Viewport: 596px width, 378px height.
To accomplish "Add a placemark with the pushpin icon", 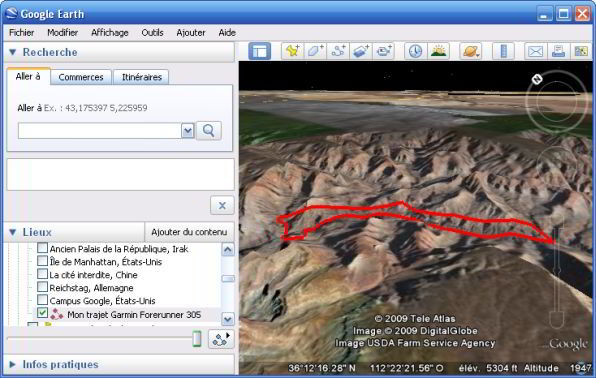I will tap(293, 51).
